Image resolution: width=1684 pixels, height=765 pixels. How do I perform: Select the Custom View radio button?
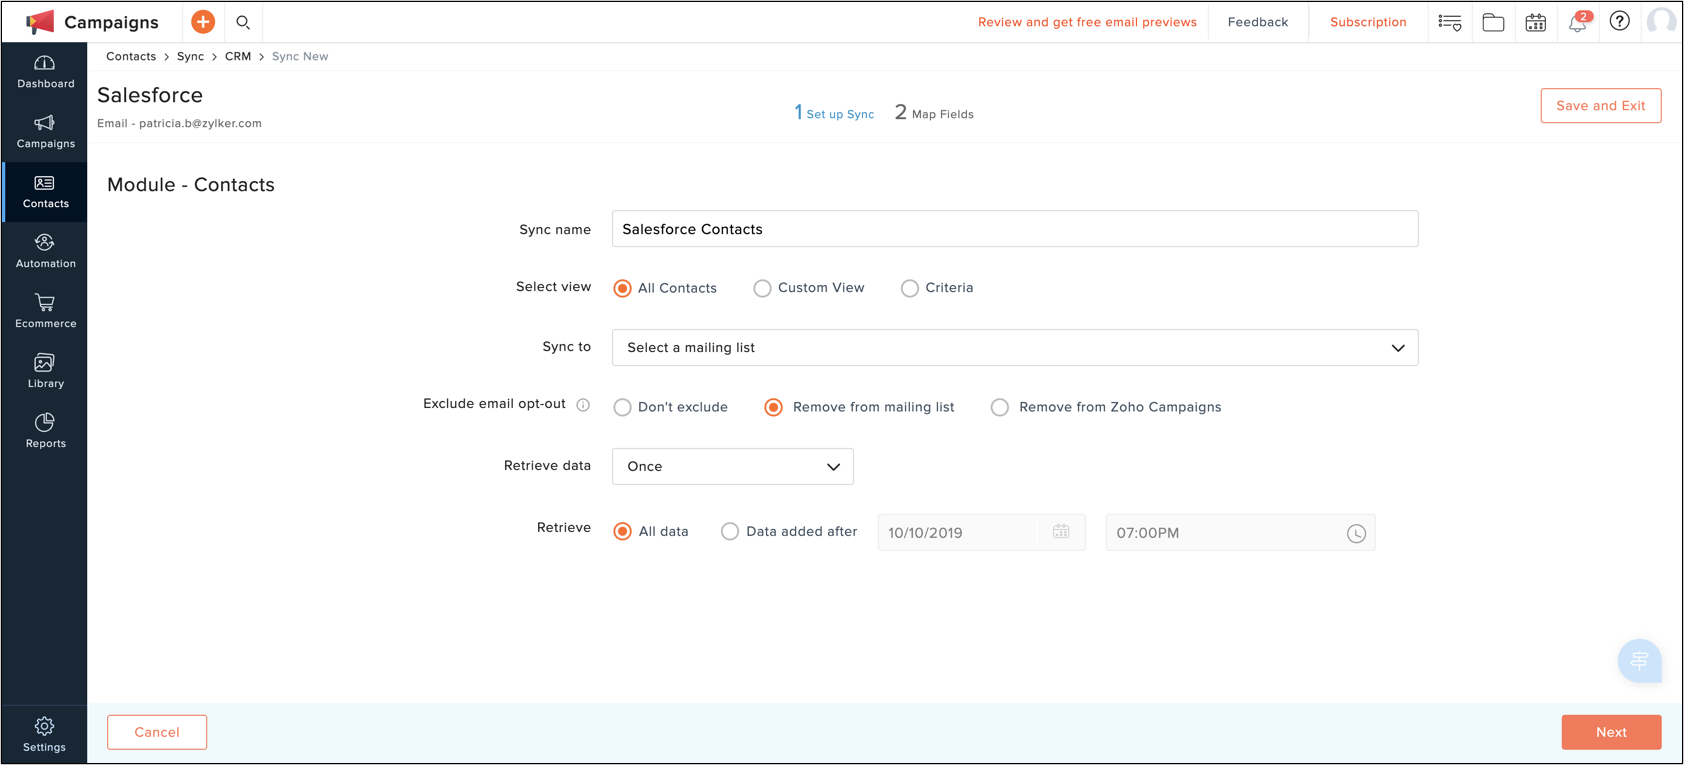pos(762,288)
